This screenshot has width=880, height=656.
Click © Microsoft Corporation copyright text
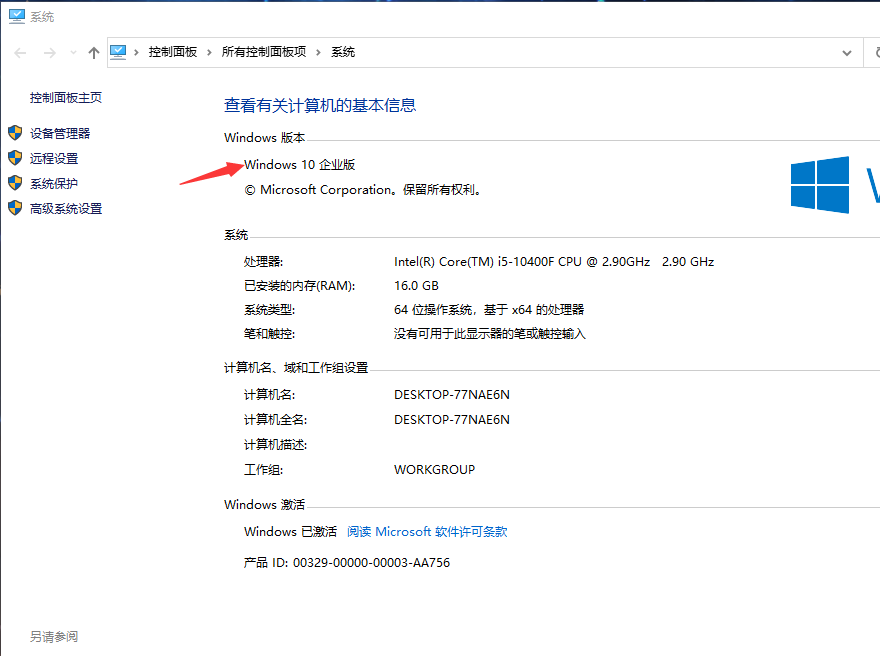[x=363, y=190]
